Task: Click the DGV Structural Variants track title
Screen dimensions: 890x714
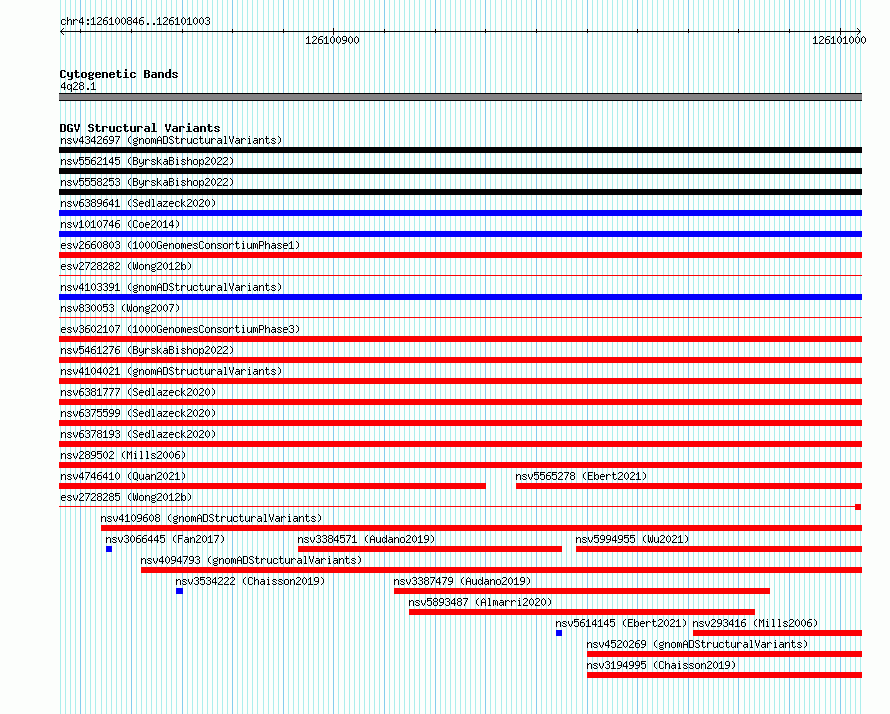Action: click(x=140, y=128)
